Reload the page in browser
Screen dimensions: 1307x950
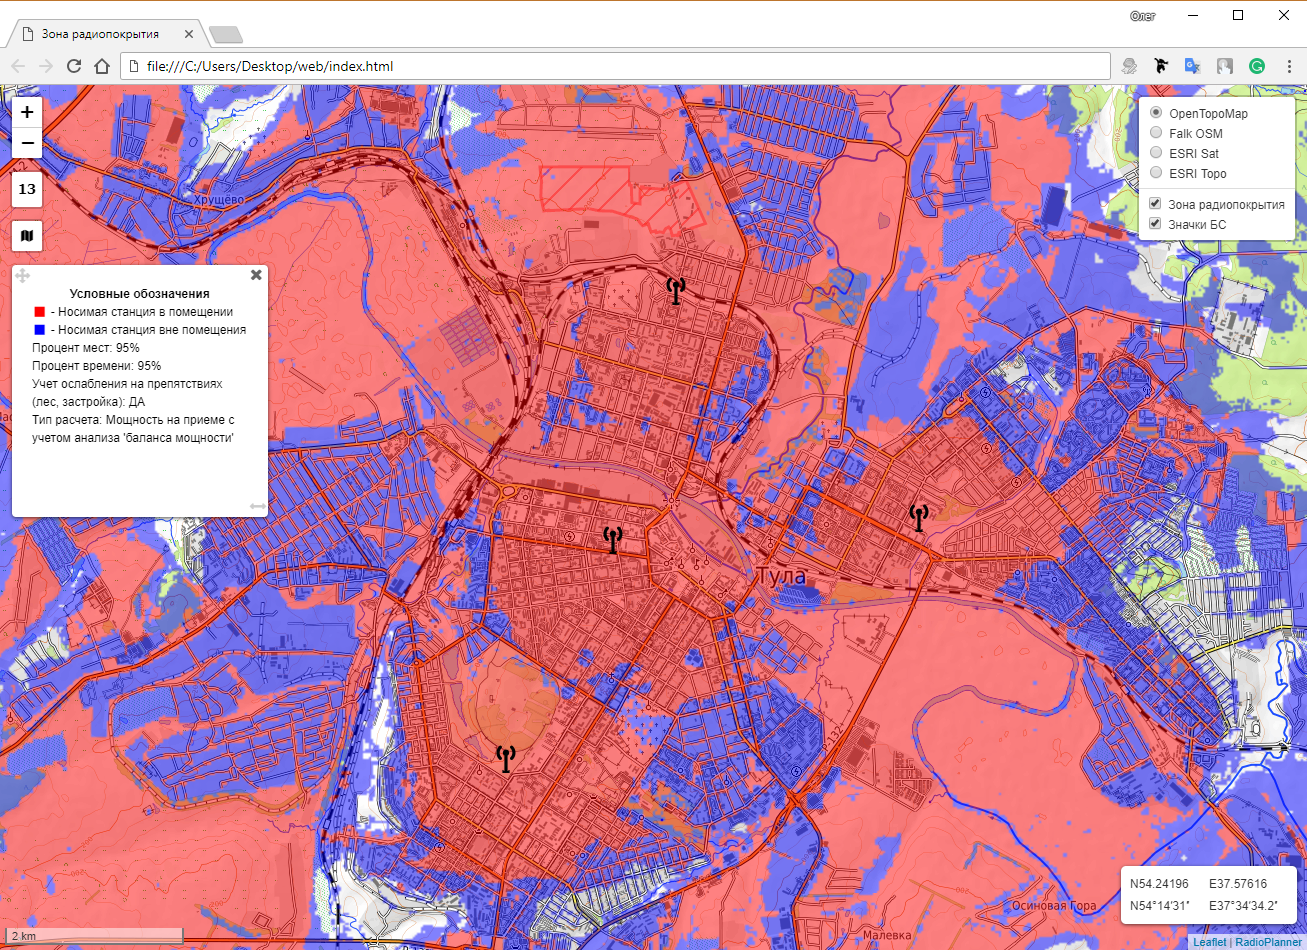pos(74,66)
